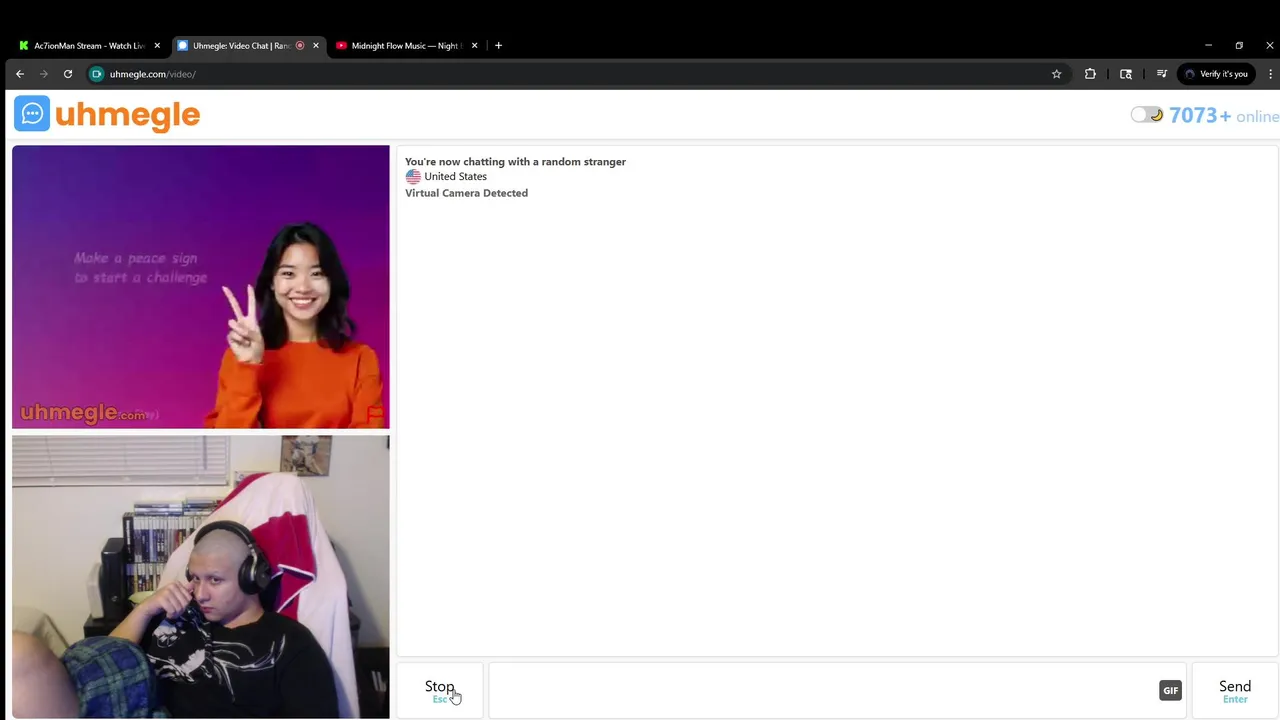The height and width of the screenshot is (720, 1280).
Task: Click the Uhmegle chat bubble logo icon
Action: click(32, 114)
